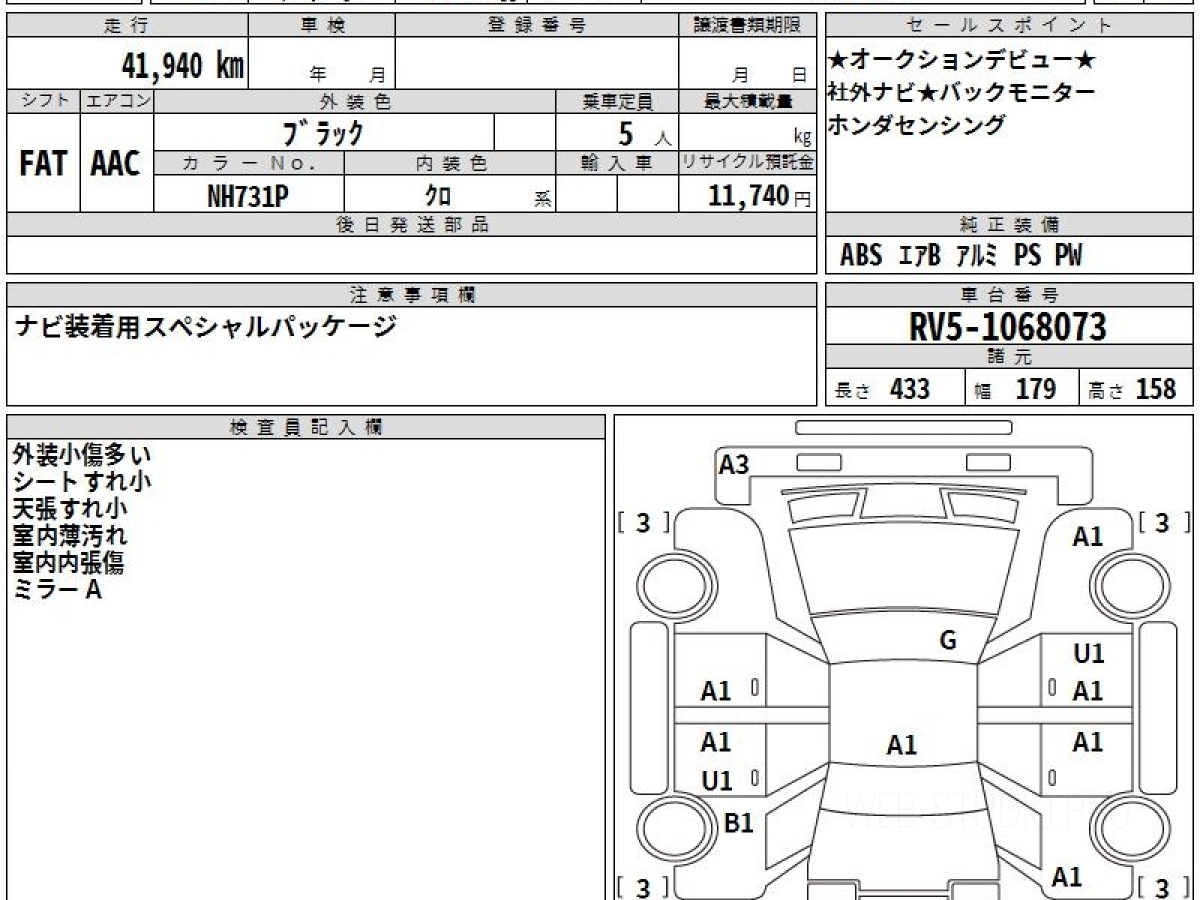Click the 輸入車 header

(617, 163)
